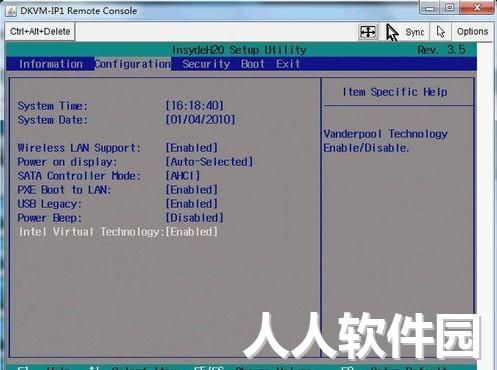Click the 'InsydeH20 Setup Utility' title
497x370 pixels.
point(239,50)
